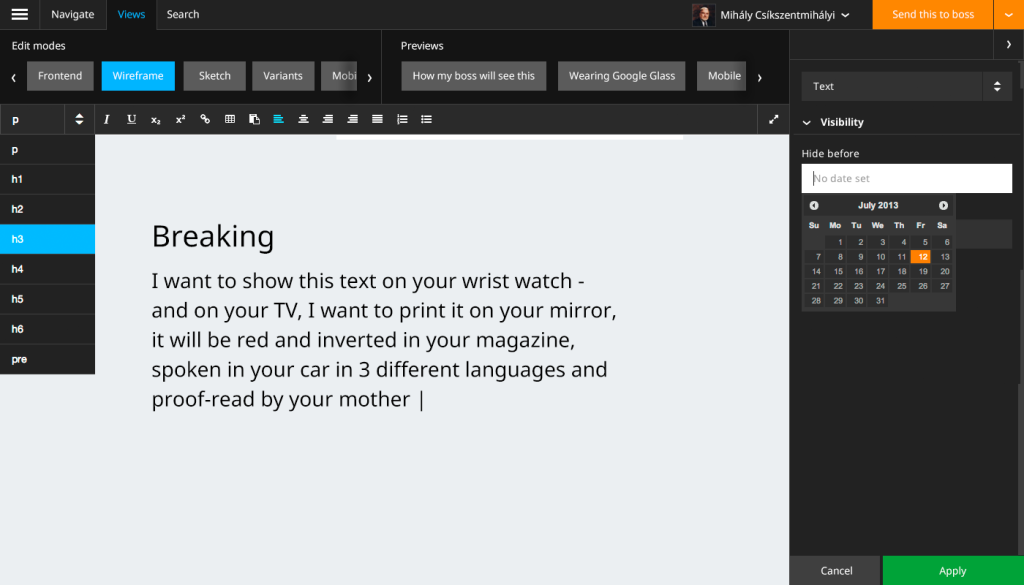
Task: Open the Search tab
Action: pos(183,14)
